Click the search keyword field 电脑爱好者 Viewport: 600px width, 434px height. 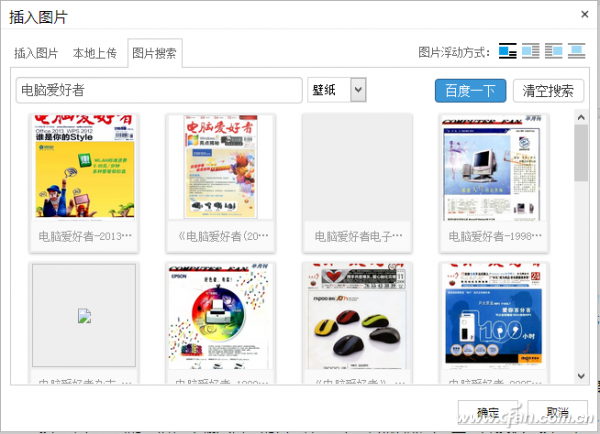click(x=159, y=90)
